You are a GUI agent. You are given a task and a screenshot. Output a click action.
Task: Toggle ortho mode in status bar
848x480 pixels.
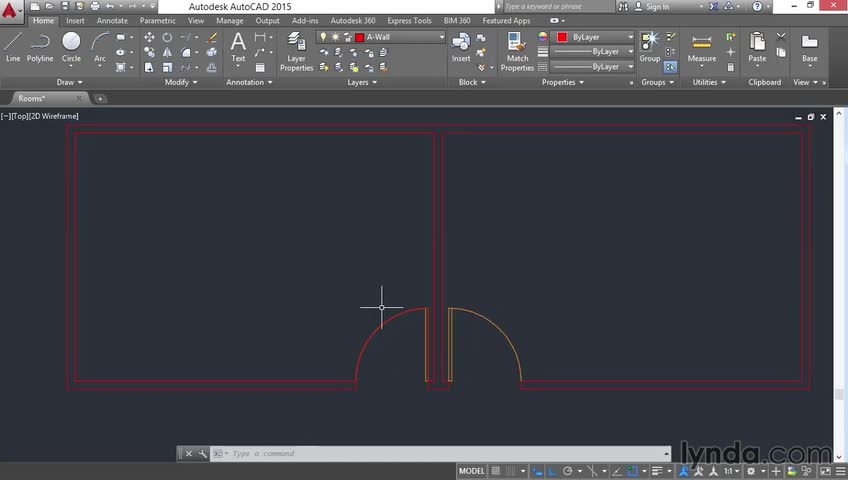[x=552, y=471]
